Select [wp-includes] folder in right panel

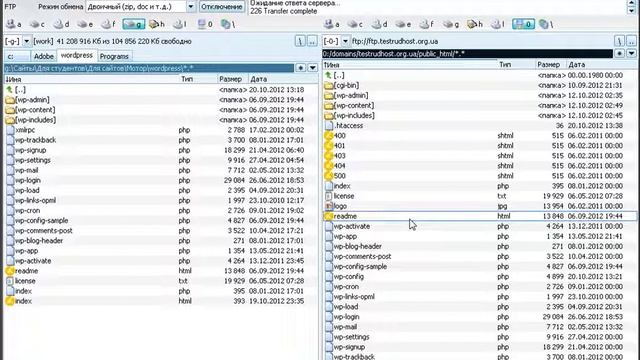(x=480, y=116)
